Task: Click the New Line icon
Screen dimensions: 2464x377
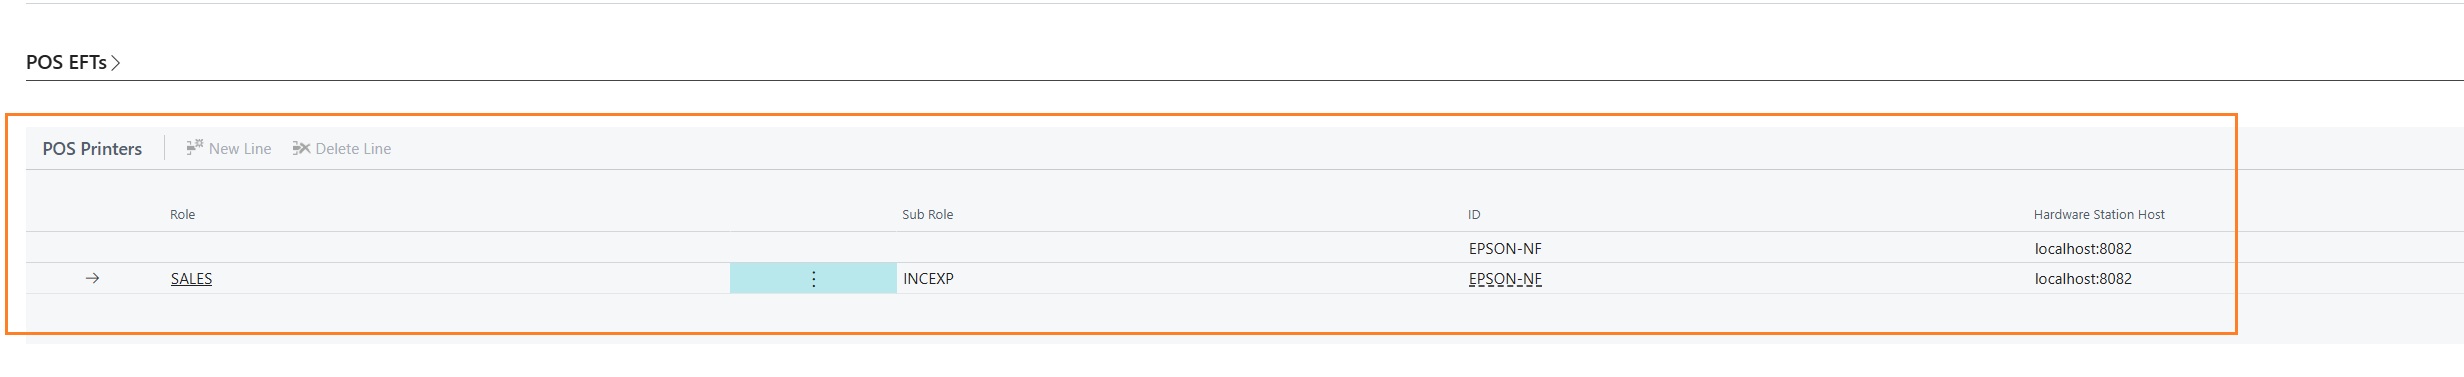Action: (195, 148)
